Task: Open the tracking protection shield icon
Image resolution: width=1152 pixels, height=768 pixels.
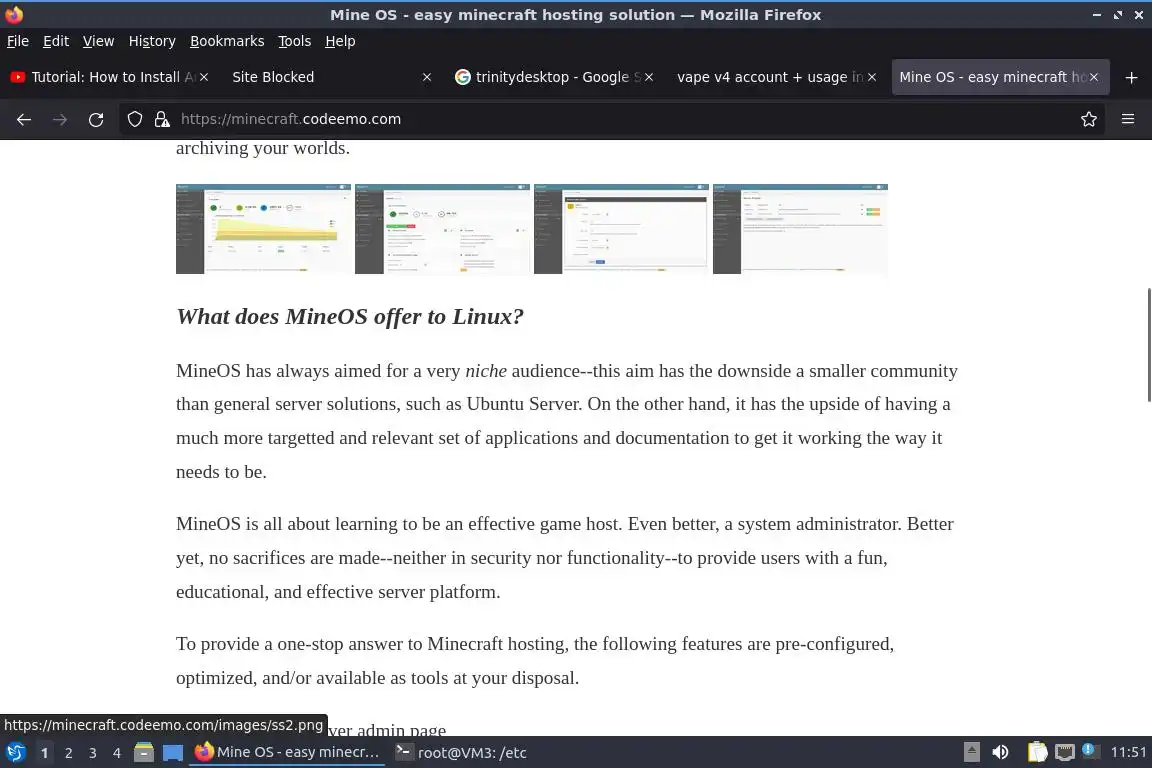Action: click(x=134, y=119)
